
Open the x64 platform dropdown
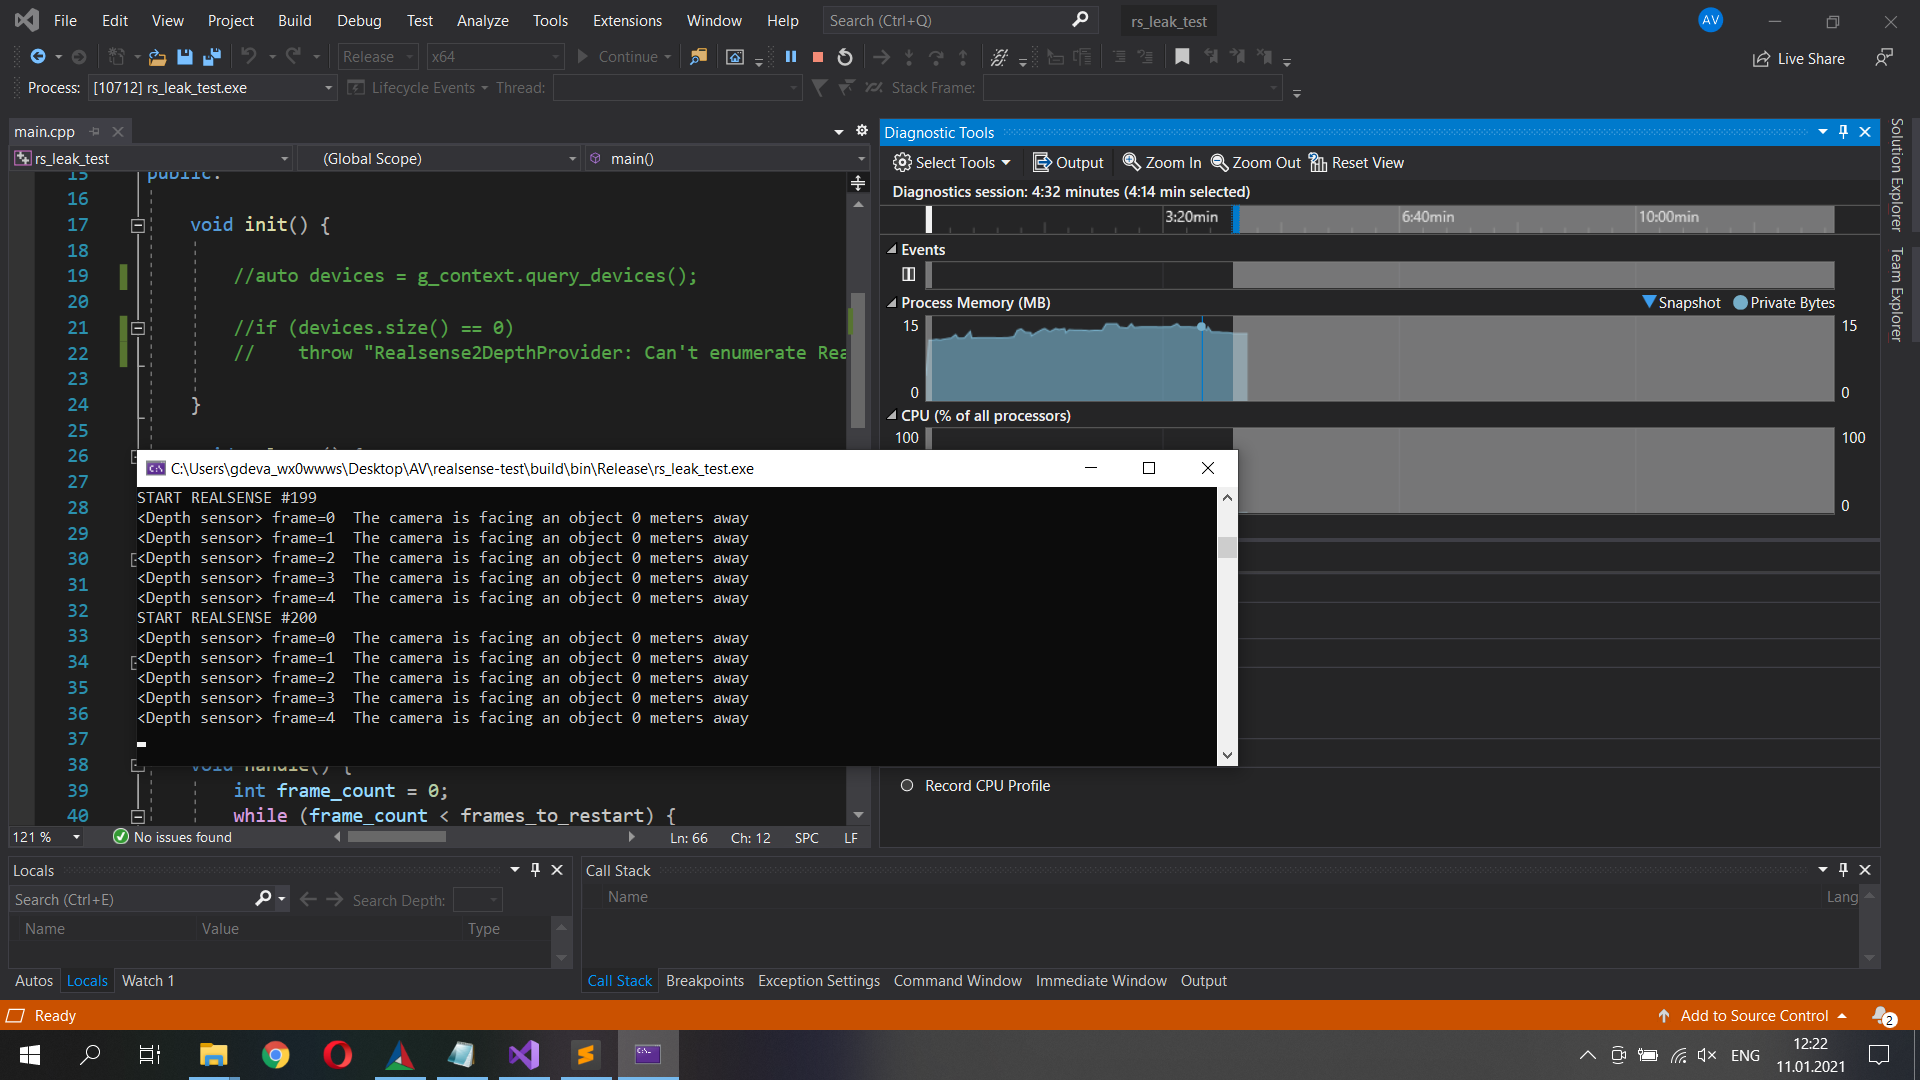495,56
